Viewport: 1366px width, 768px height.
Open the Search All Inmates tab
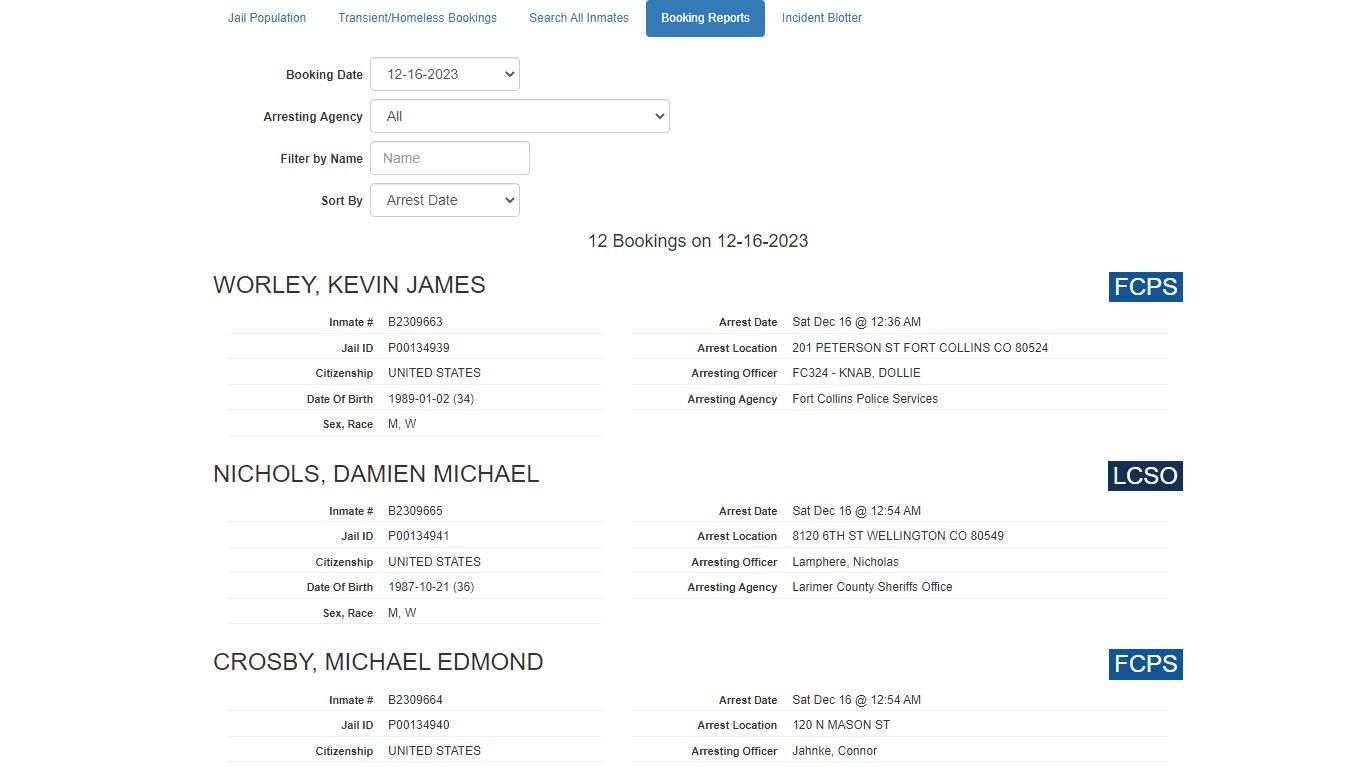pyautogui.click(x=579, y=18)
